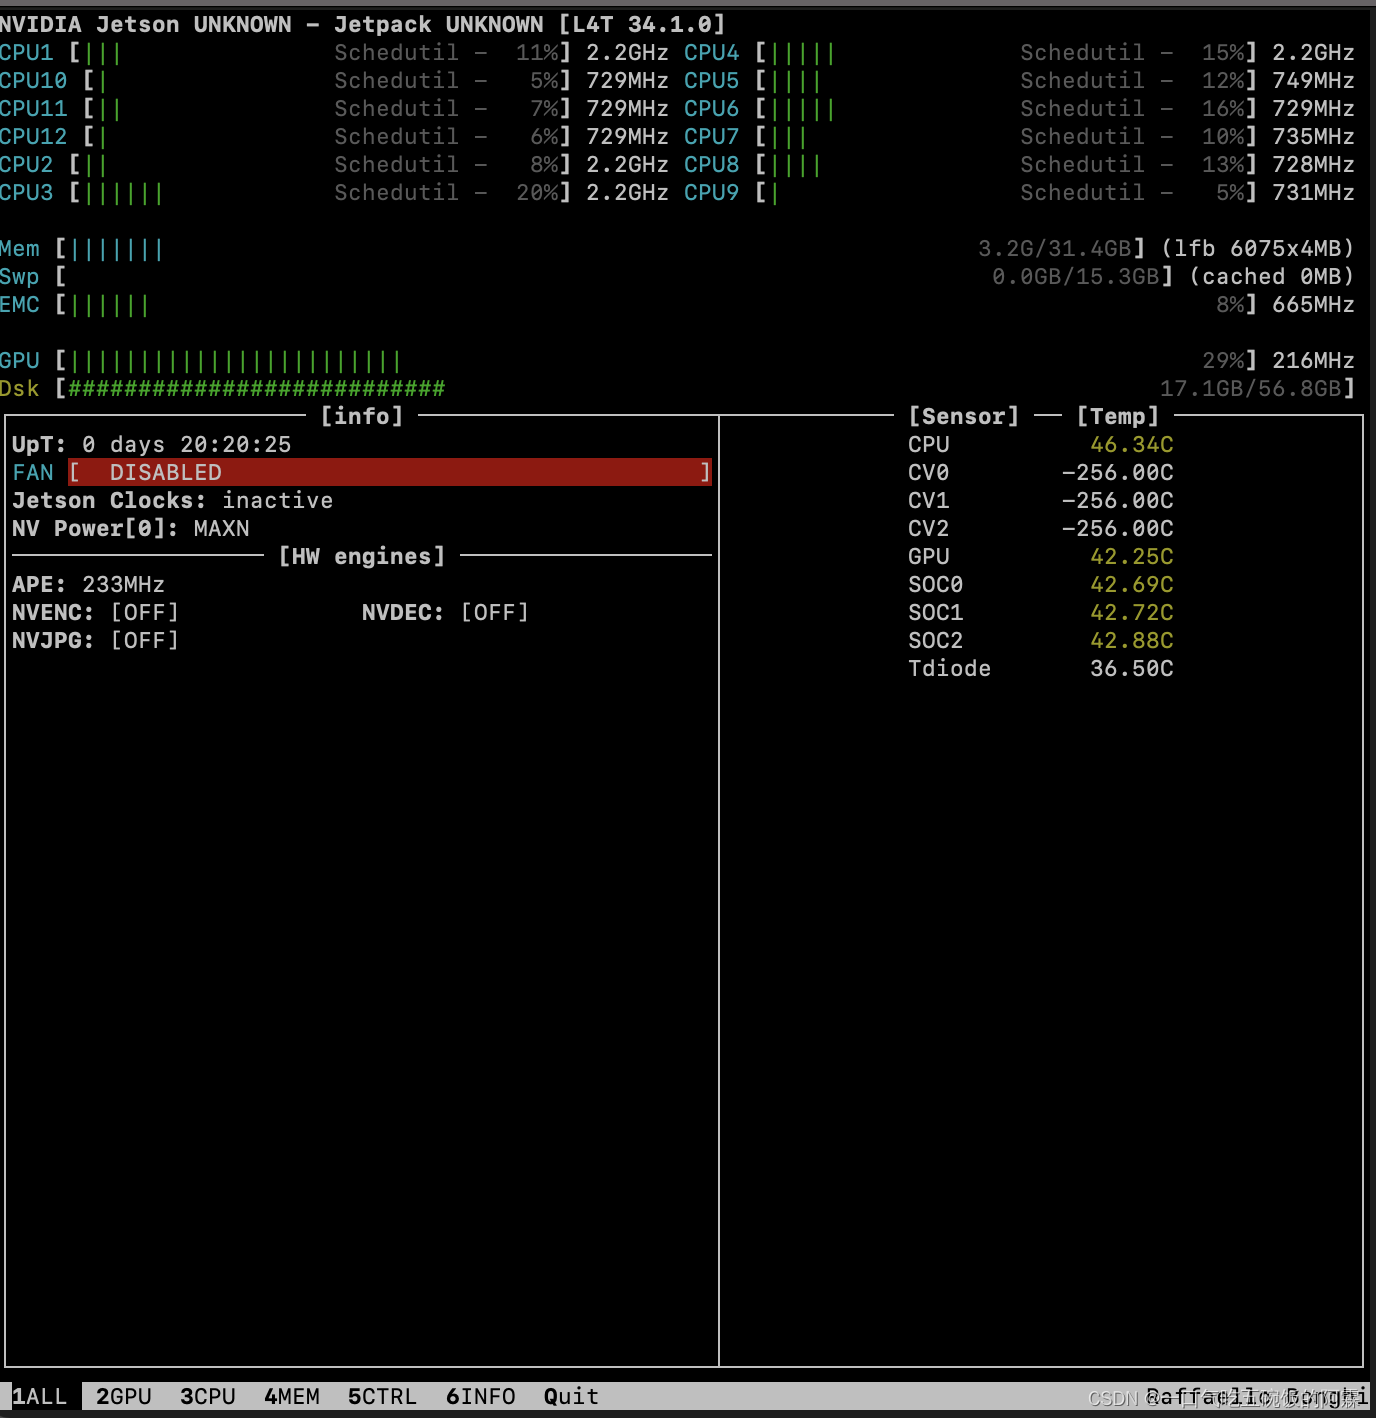Click the CPU8 label
1376x1418 pixels.
712,164
